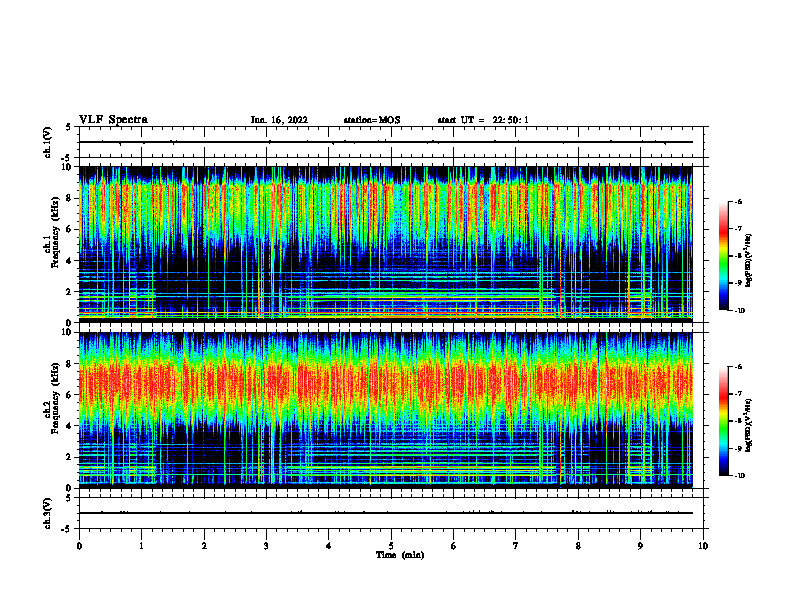
Task: Select the "start UT = 22:50: 1" text
Action: 483,120
